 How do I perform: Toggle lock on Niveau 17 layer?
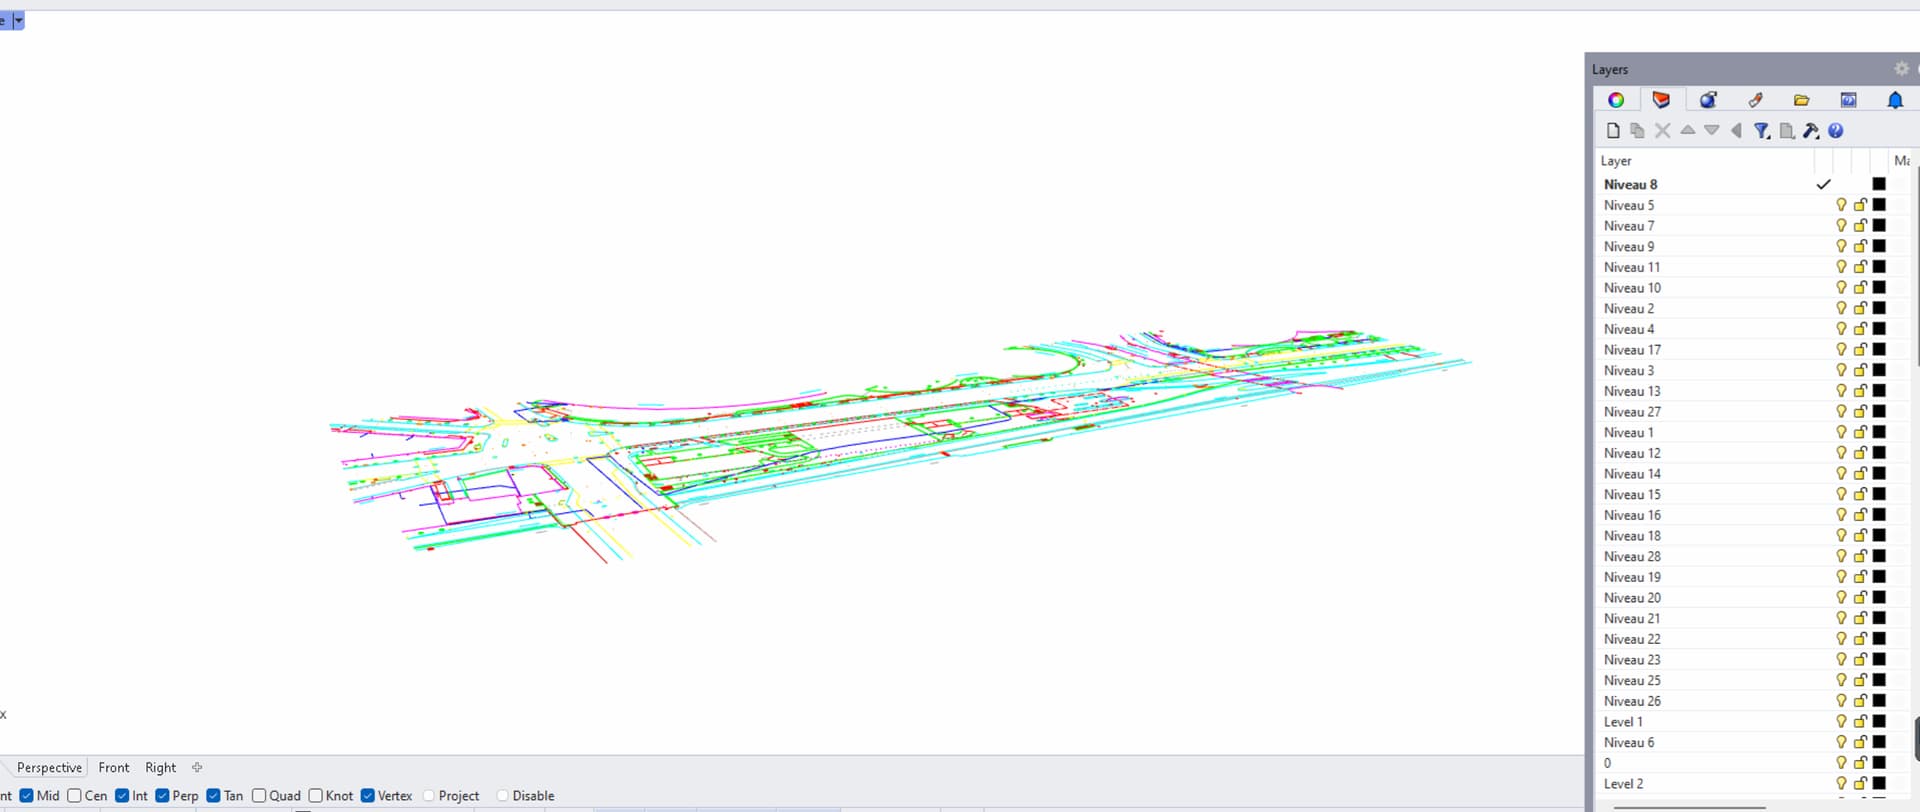pyautogui.click(x=1860, y=350)
